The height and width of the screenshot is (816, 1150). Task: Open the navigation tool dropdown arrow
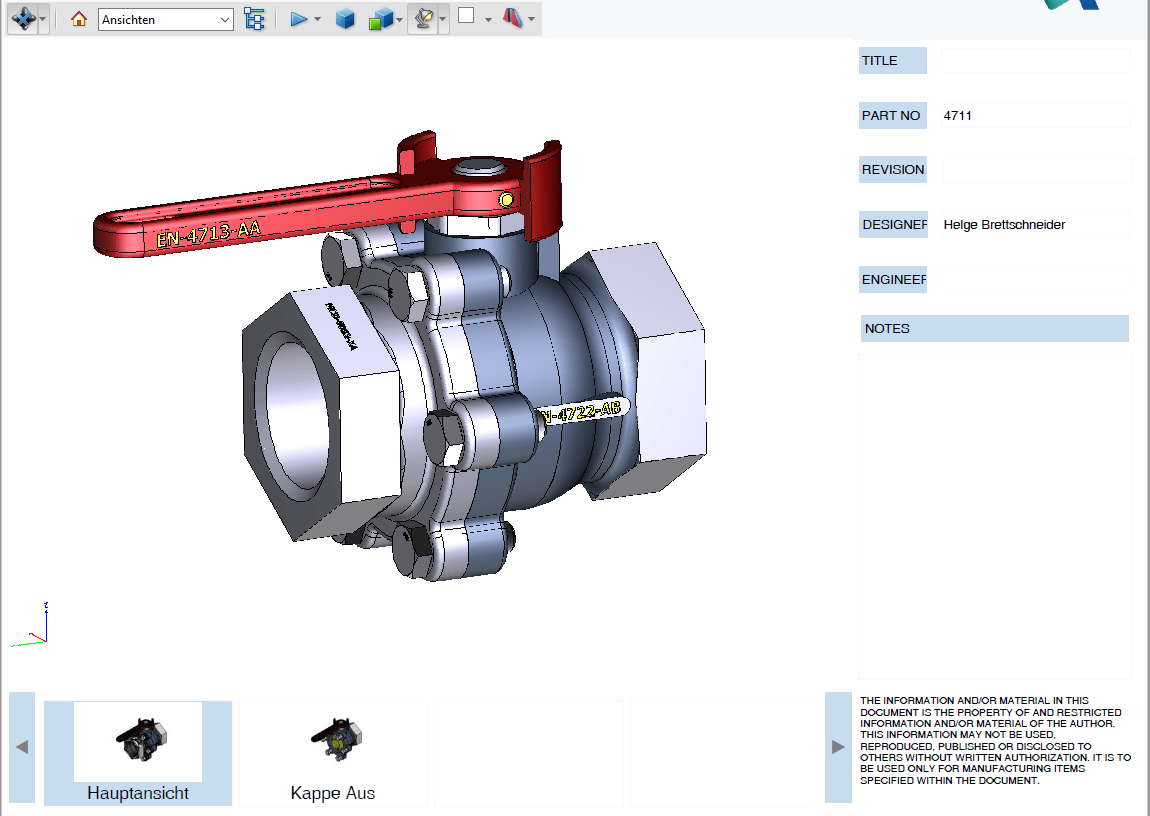[43, 19]
